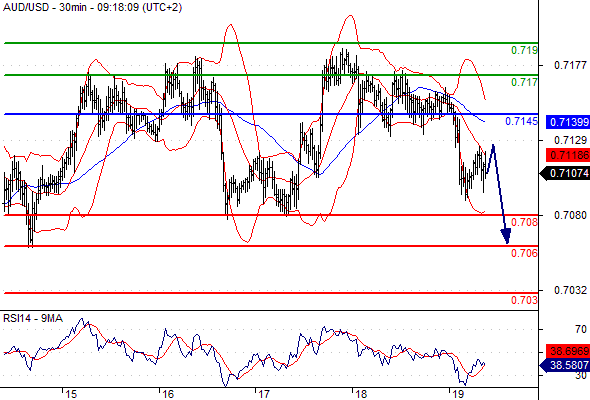Screen dimensions: 590x400
Task: Click the 0.7032 price axis value
Action: pyautogui.click(x=570, y=290)
